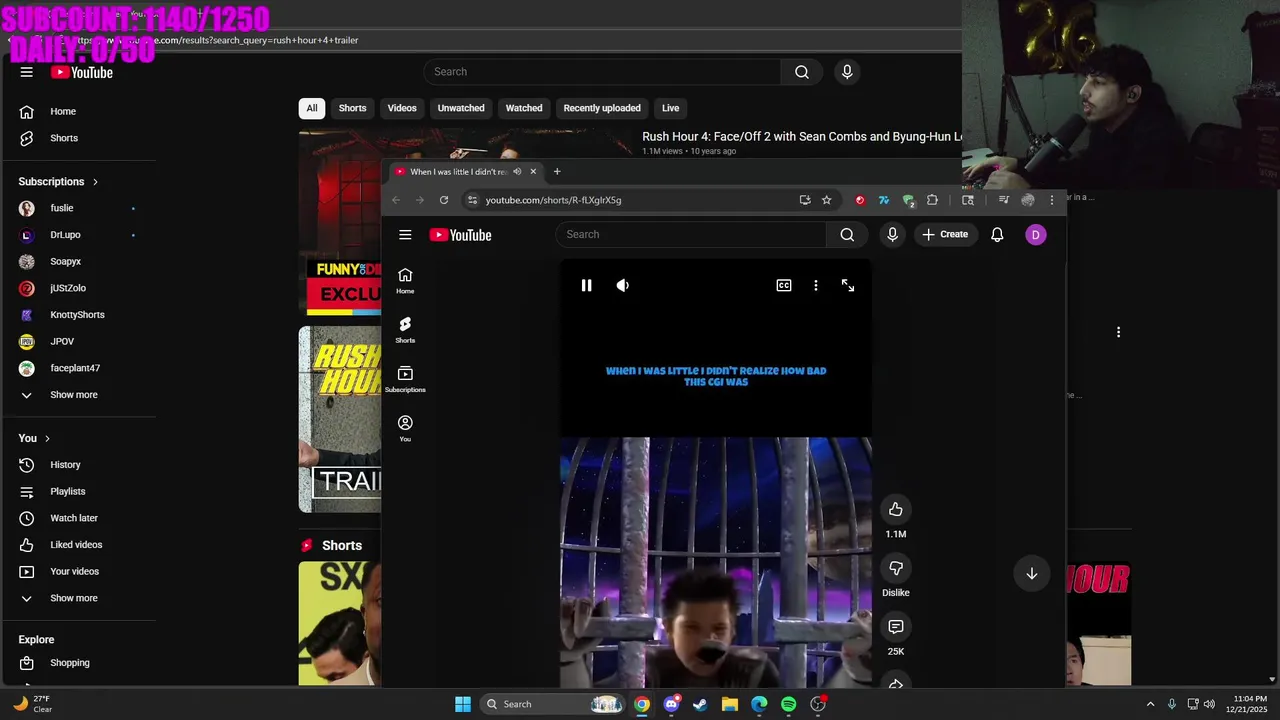This screenshot has width=1280, height=720.
Task: Like the Short with 1.1M likes
Action: [896, 510]
